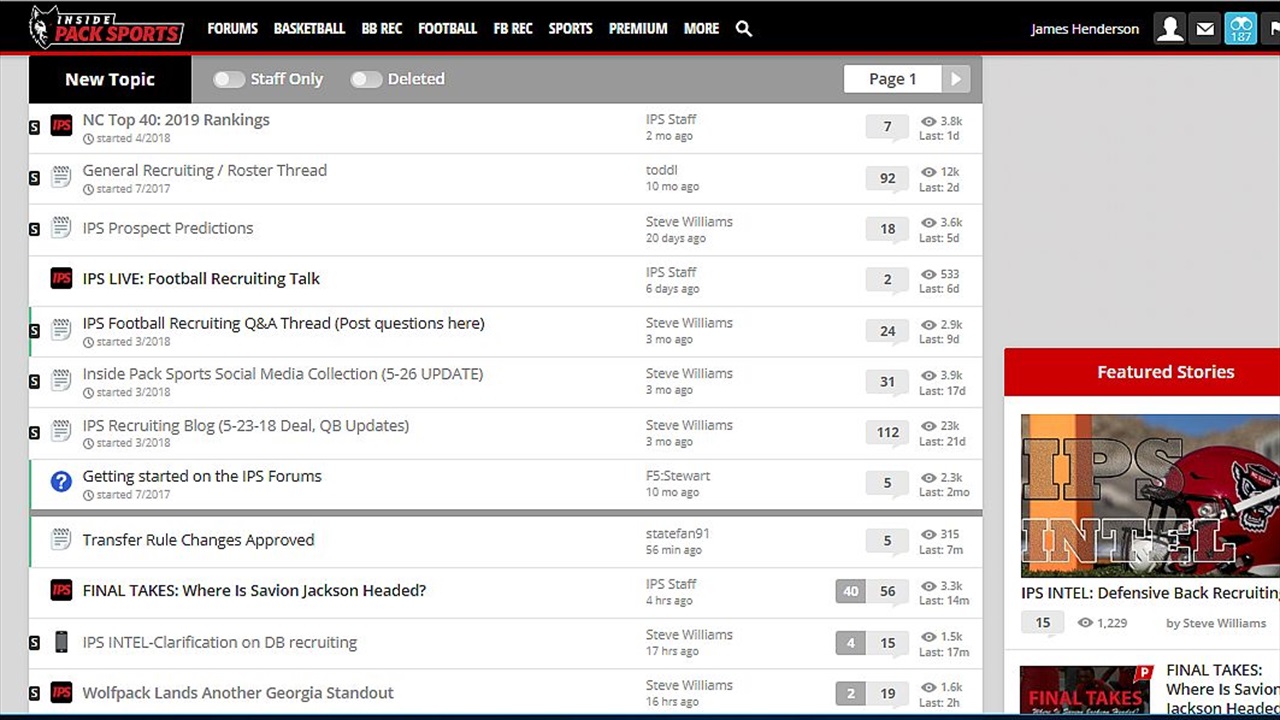Click views eye icon on IPS INTEL story

pos(1085,623)
